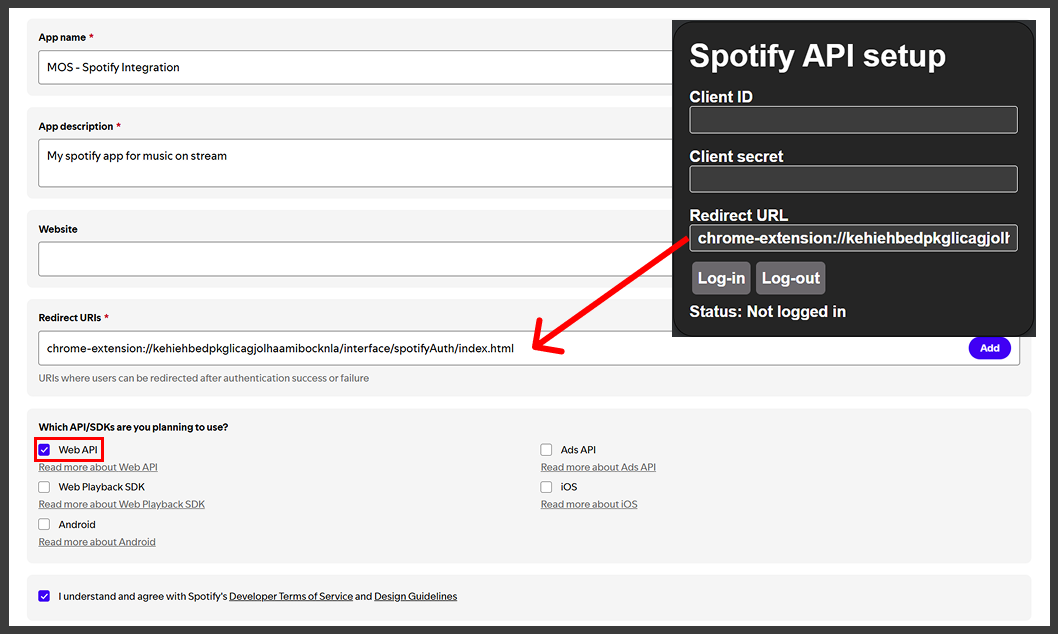Click the Client ID input field
This screenshot has width=1058, height=634.
coord(852,119)
